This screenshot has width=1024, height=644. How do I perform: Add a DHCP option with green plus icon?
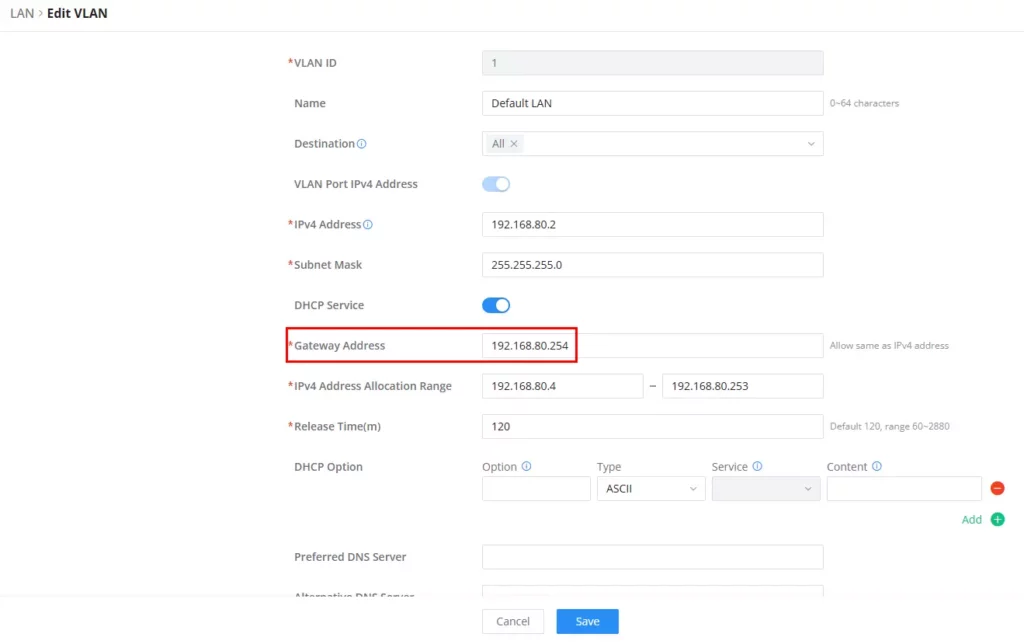click(997, 519)
